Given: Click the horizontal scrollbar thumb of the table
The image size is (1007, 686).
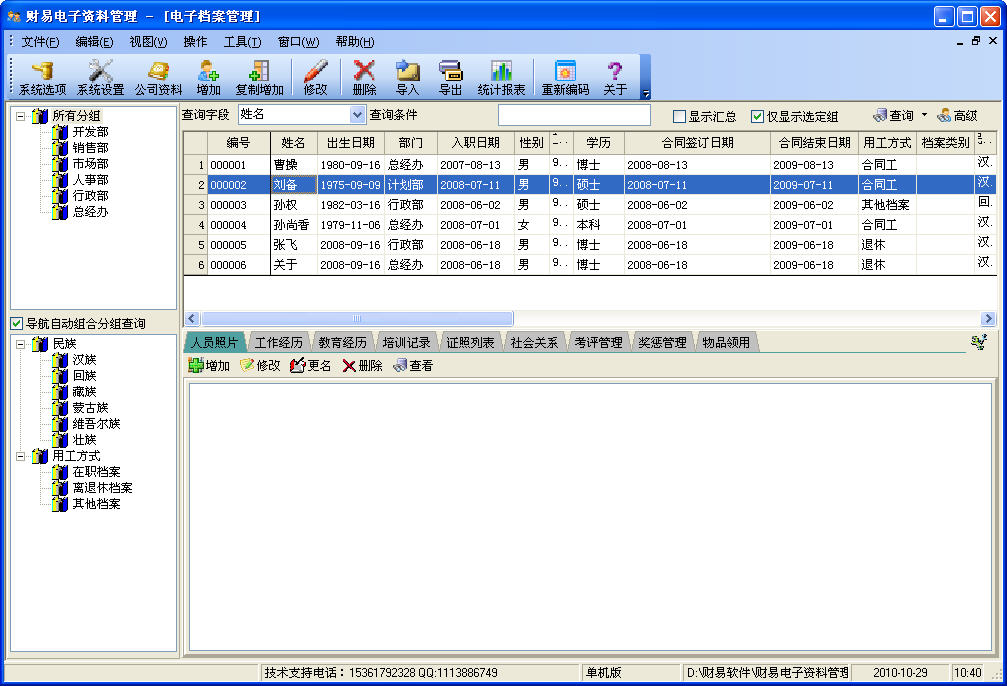Looking at the screenshot, I should coord(357,319).
